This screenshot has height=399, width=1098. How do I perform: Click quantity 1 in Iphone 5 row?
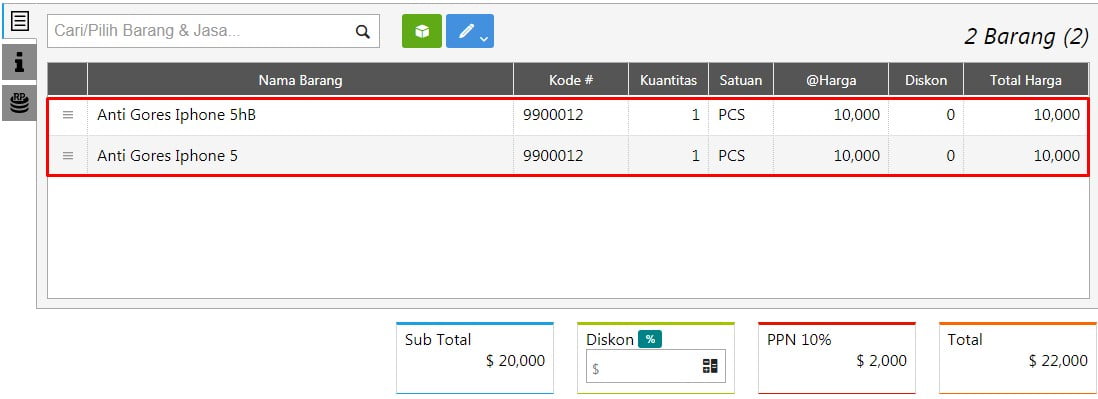click(x=695, y=155)
